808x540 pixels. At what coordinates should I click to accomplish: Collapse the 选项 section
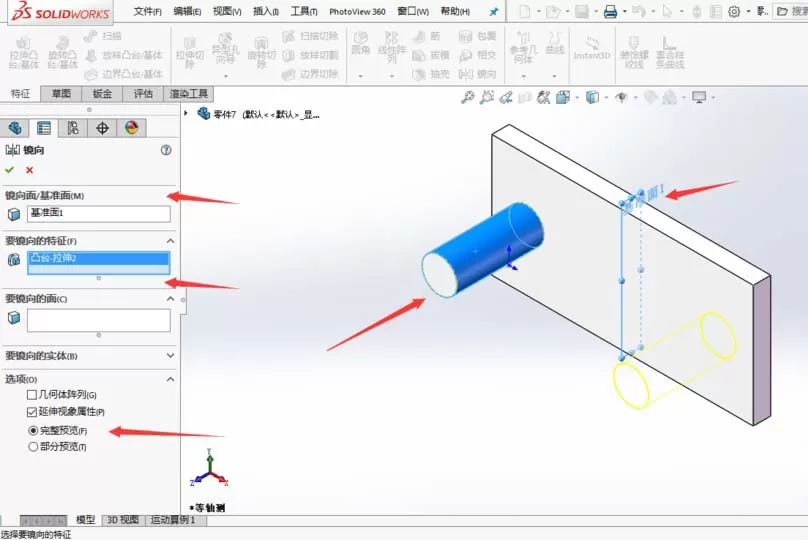(171, 379)
